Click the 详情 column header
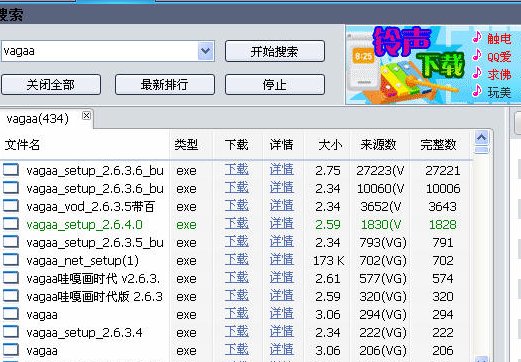Image resolution: width=521 pixels, height=362 pixels. tap(281, 145)
